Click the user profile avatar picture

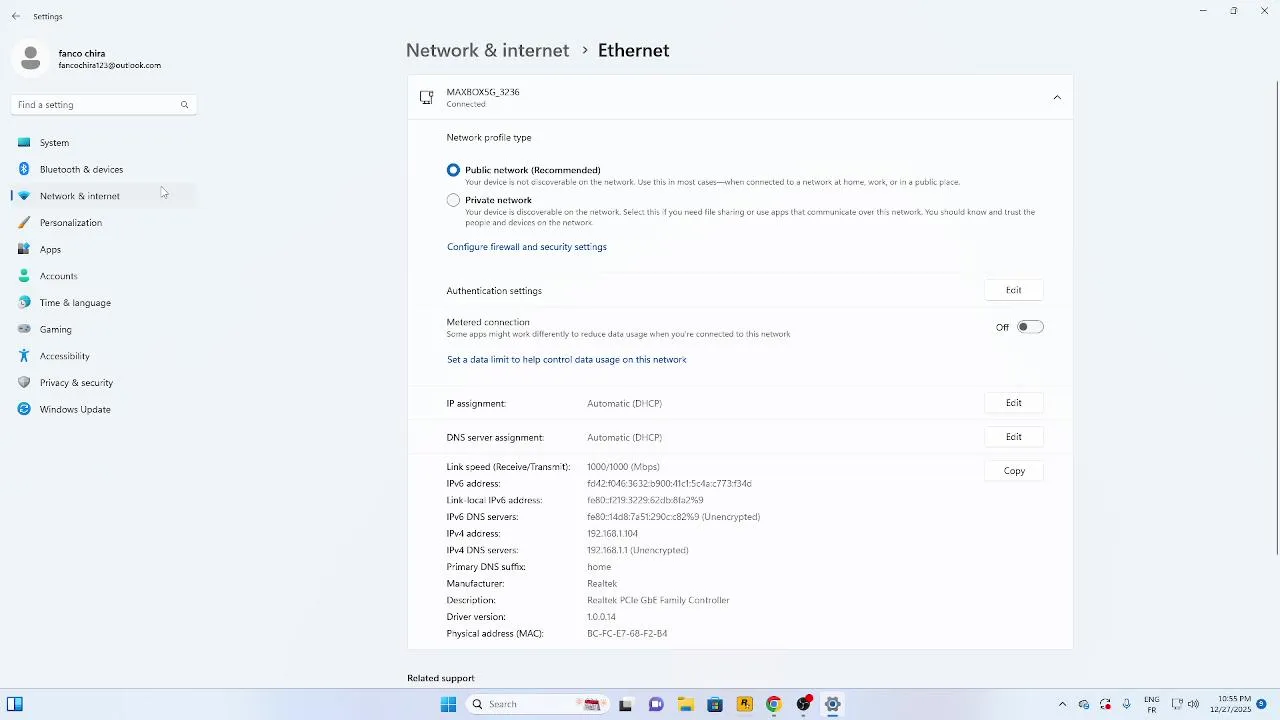pyautogui.click(x=31, y=58)
